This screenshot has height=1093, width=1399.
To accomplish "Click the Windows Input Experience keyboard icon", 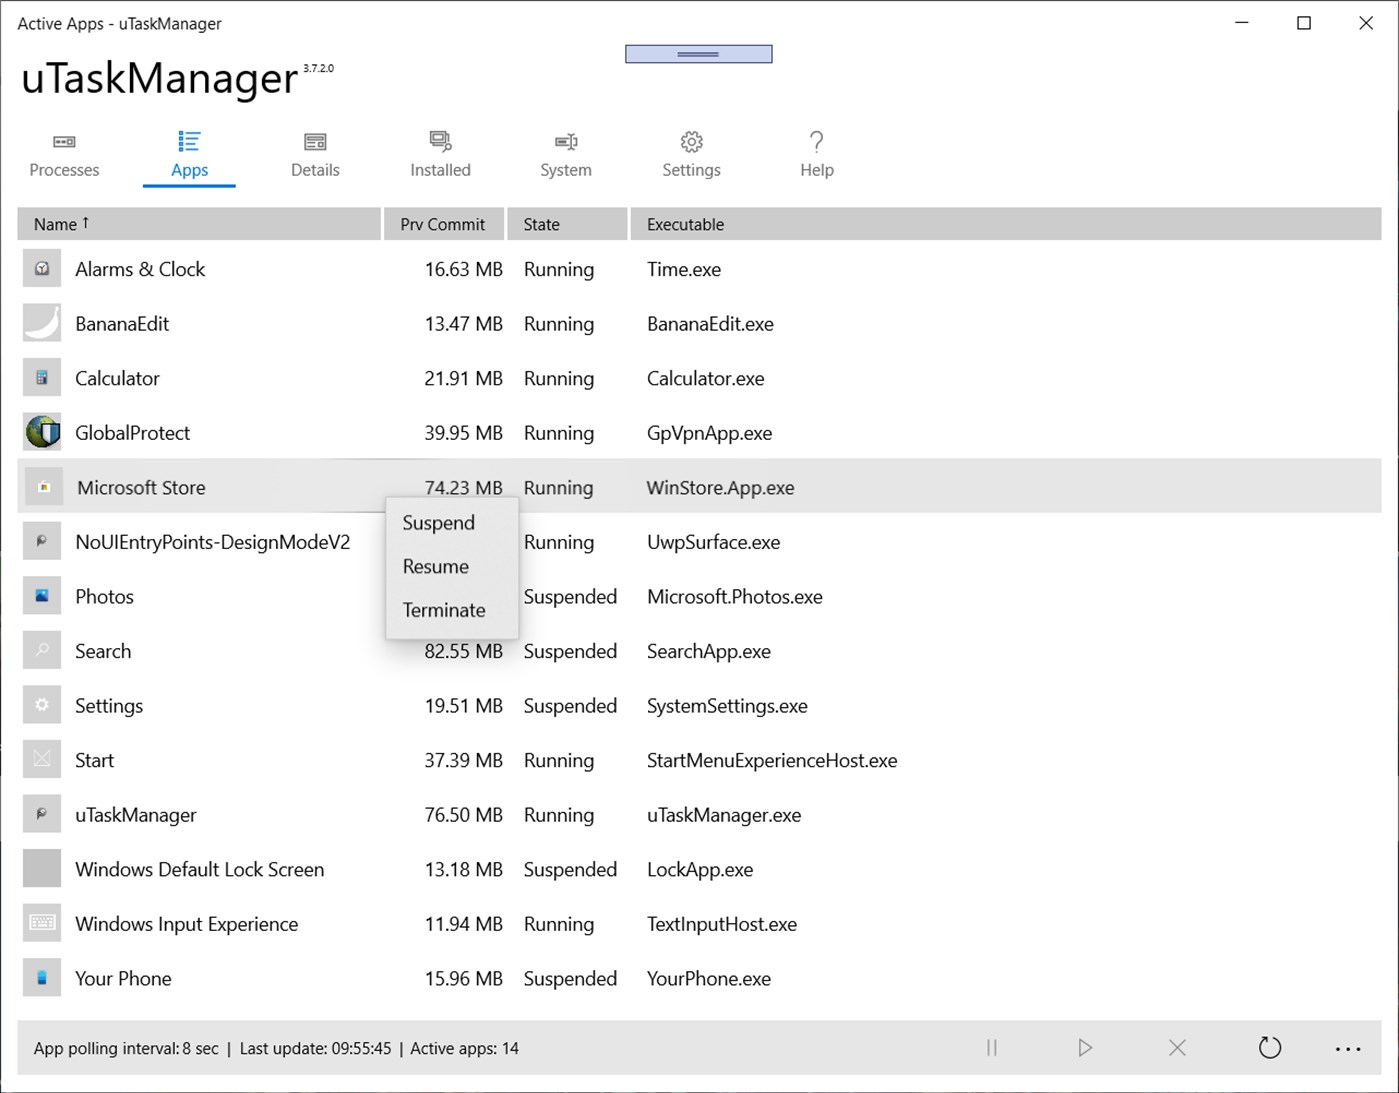I will tap(41, 922).
